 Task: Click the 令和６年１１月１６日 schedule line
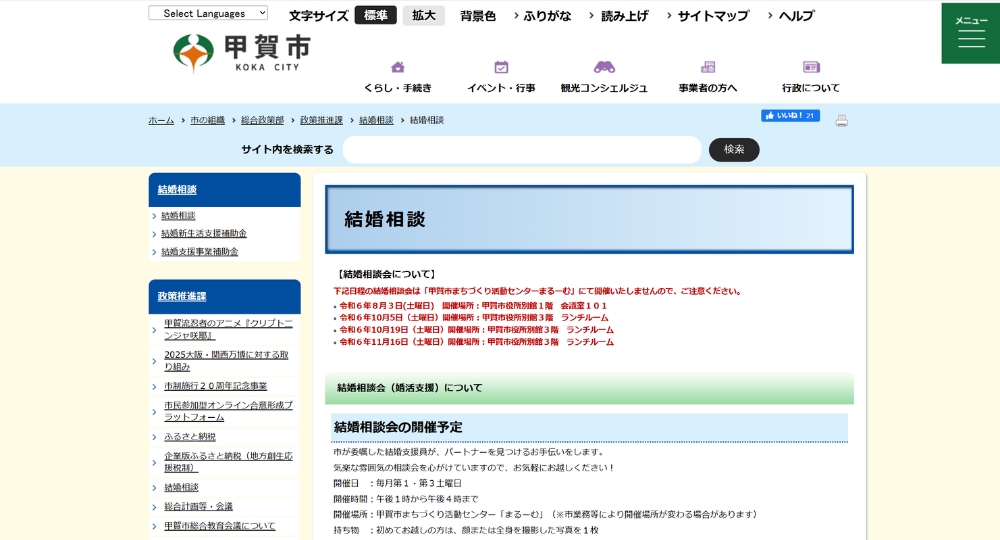click(476, 342)
